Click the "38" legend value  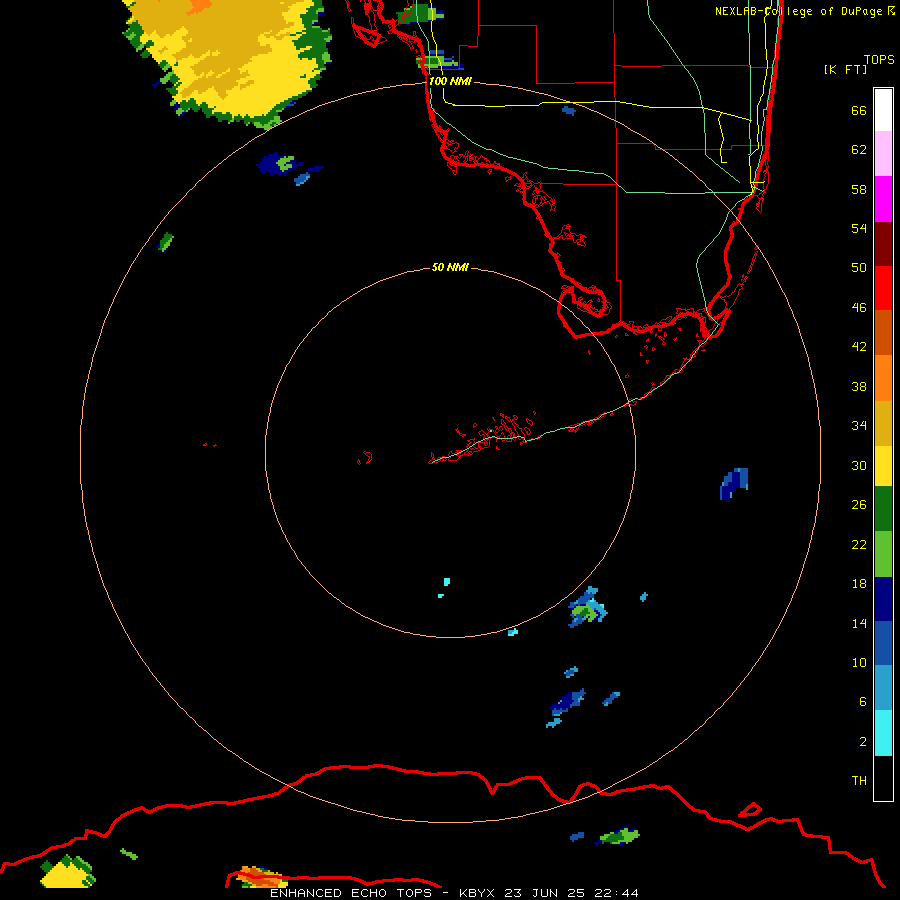859,386
